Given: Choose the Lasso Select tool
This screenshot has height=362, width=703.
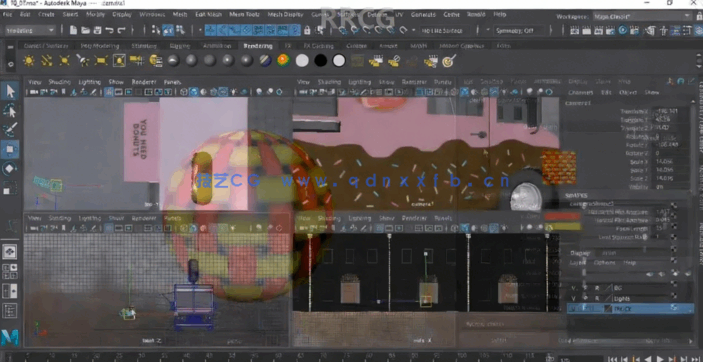Looking at the screenshot, I should click(10, 111).
